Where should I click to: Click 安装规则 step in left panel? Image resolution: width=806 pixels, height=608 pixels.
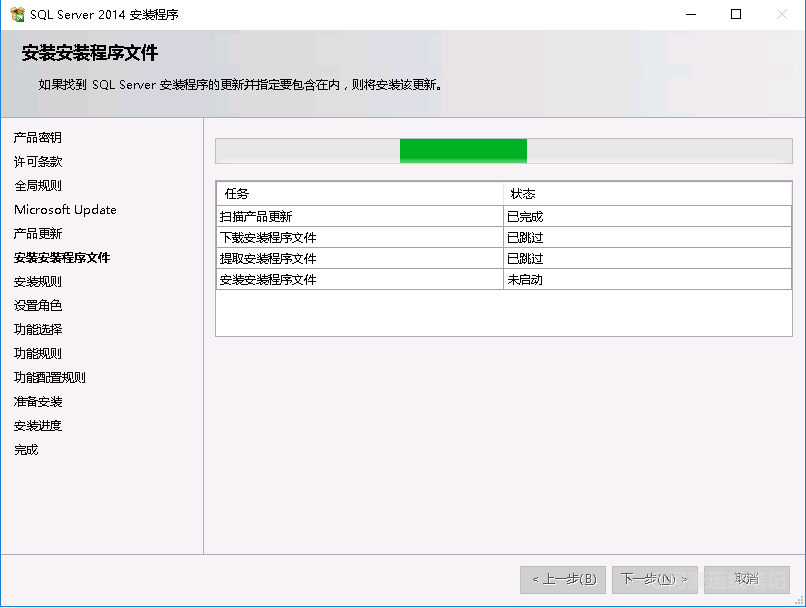38,282
